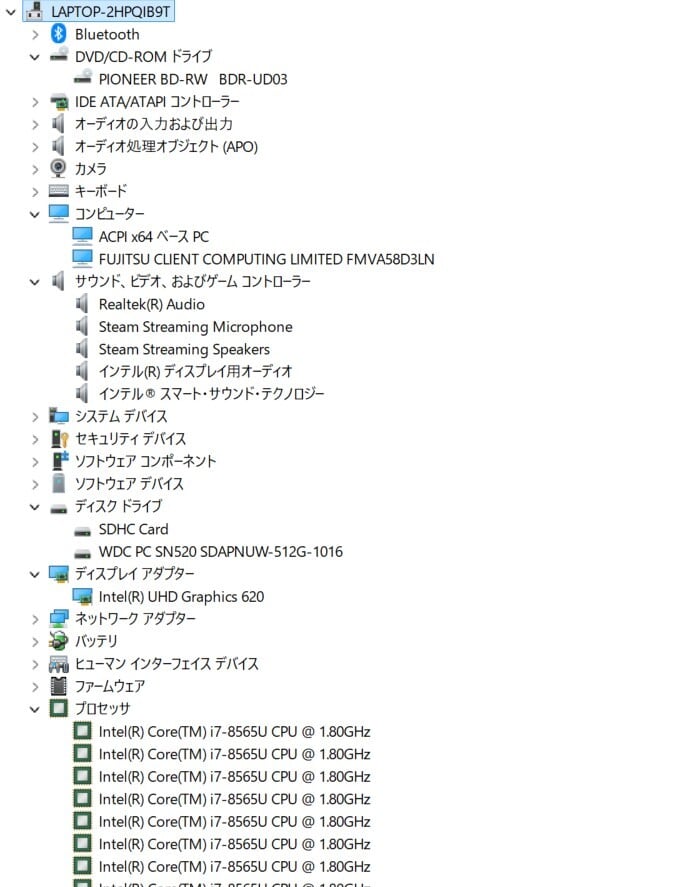Click the DVD/CD-ROM drive category icon
685x887 pixels.
[59, 55]
